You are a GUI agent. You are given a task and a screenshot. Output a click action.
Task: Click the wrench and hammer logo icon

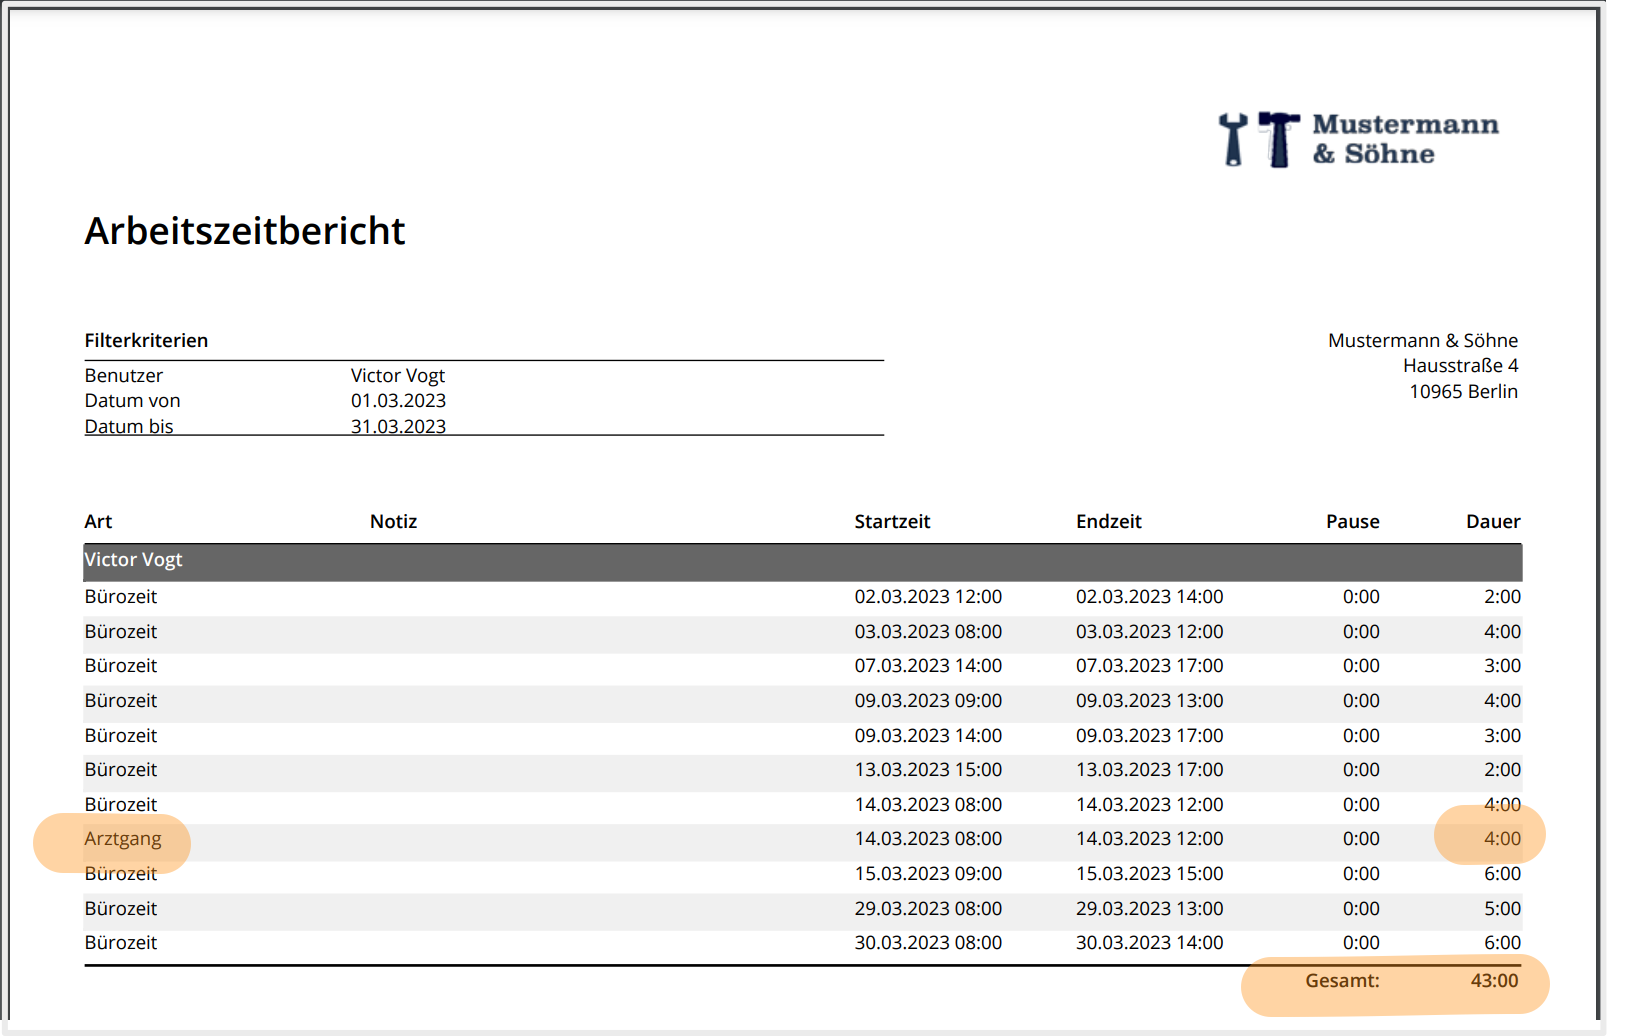pos(1259,139)
